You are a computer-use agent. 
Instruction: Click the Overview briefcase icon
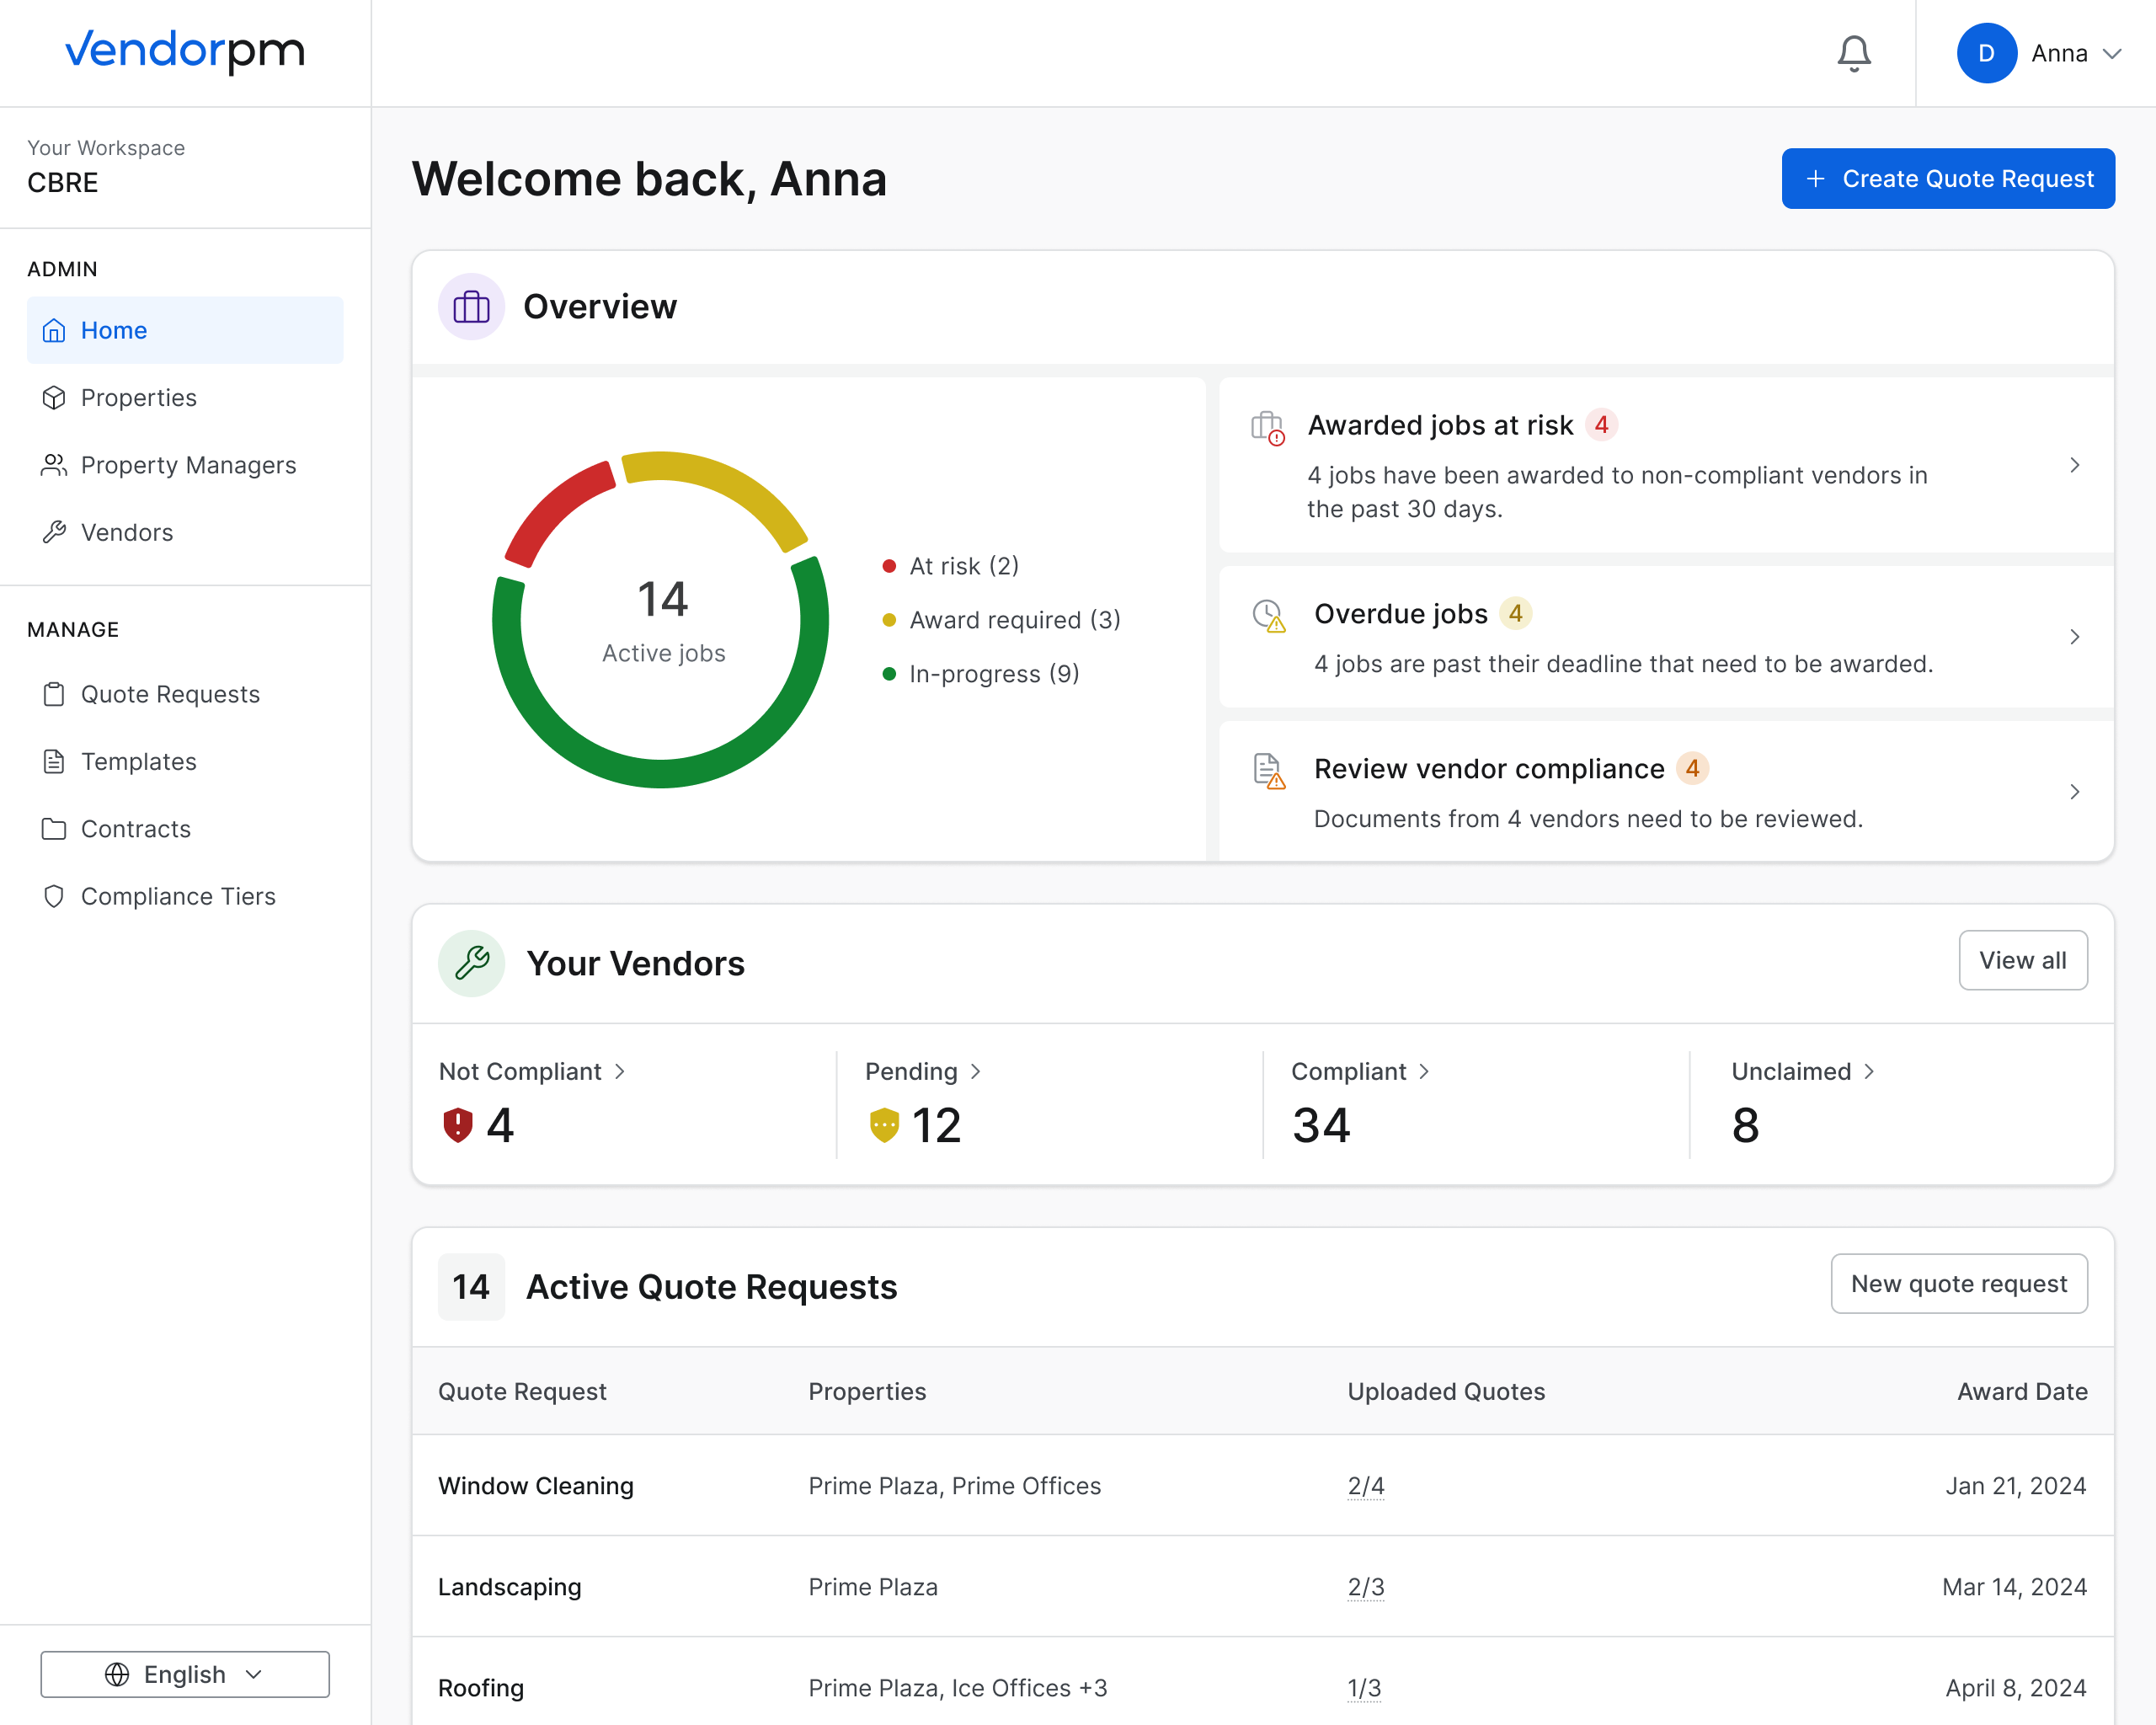point(471,307)
